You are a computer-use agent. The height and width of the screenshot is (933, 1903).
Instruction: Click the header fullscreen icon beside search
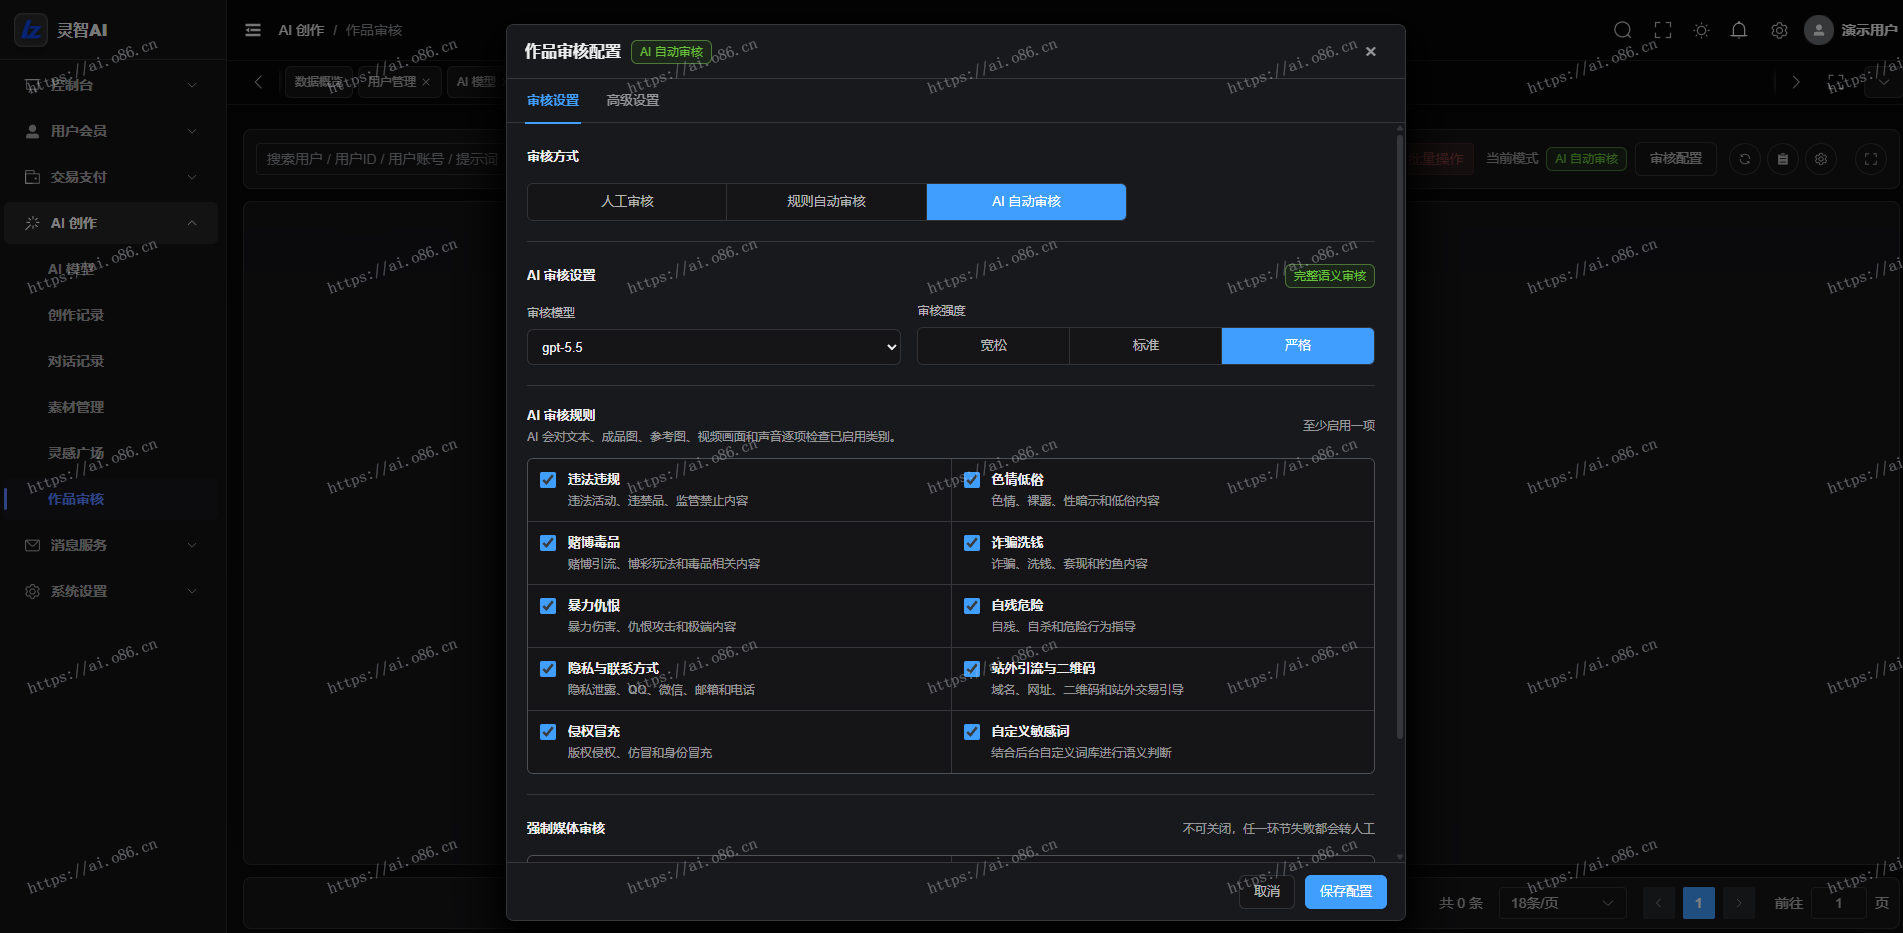1663,30
